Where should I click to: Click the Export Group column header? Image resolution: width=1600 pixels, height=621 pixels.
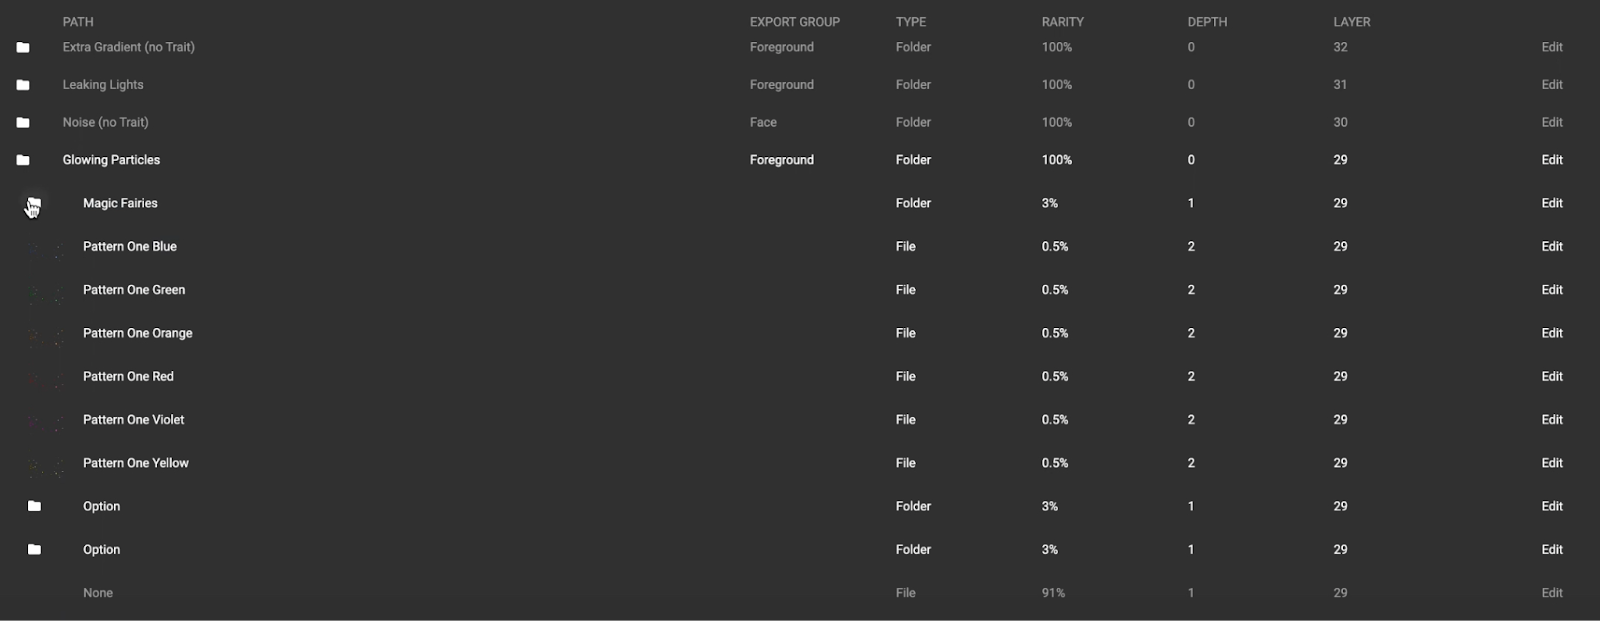pyautogui.click(x=794, y=22)
